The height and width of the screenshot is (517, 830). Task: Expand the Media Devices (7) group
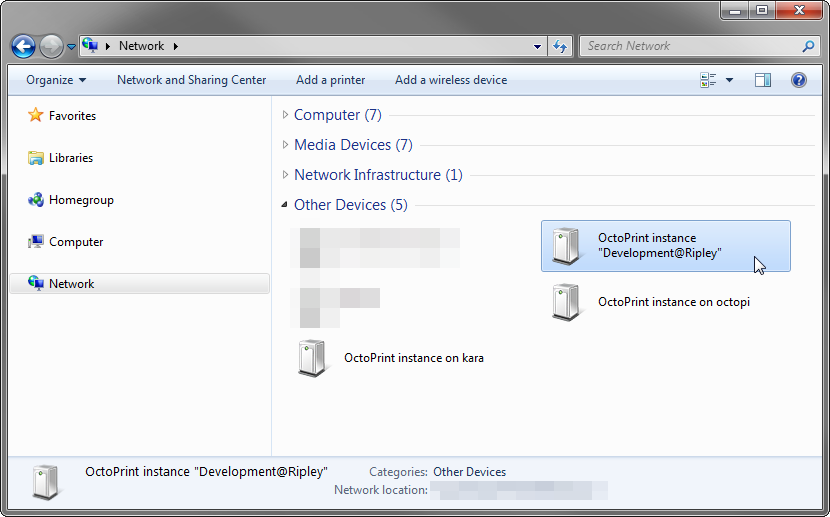point(286,145)
